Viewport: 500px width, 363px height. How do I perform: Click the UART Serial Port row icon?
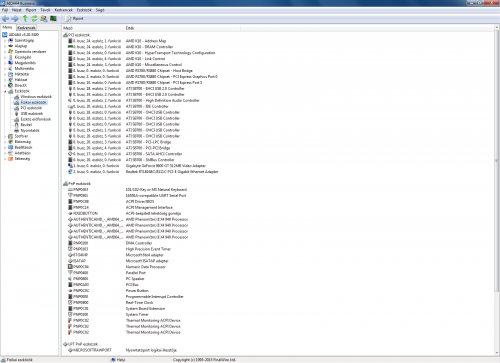pyautogui.click(x=70, y=196)
